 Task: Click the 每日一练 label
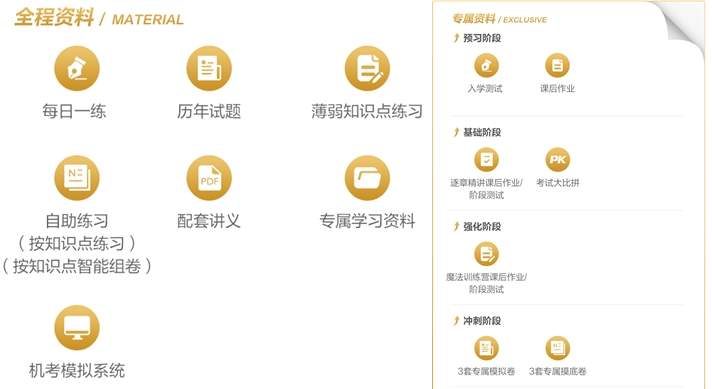tap(74, 111)
